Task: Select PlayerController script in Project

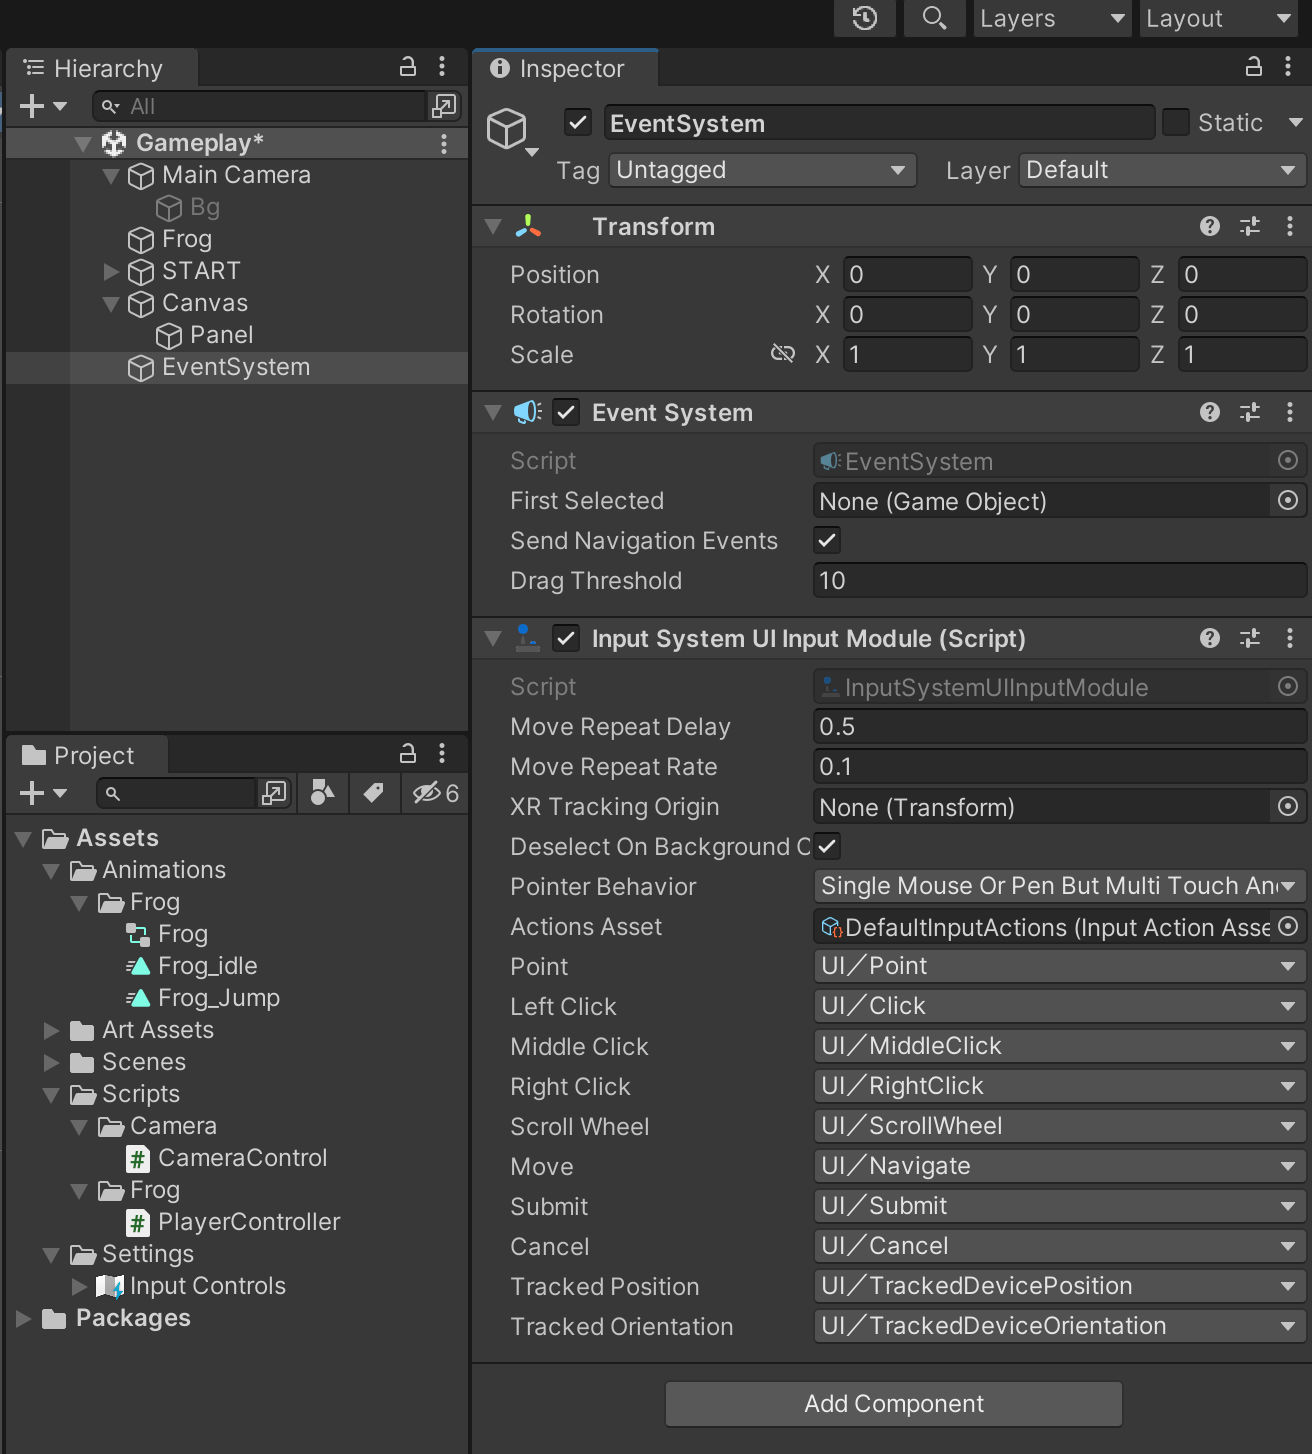Action: click(x=249, y=1222)
